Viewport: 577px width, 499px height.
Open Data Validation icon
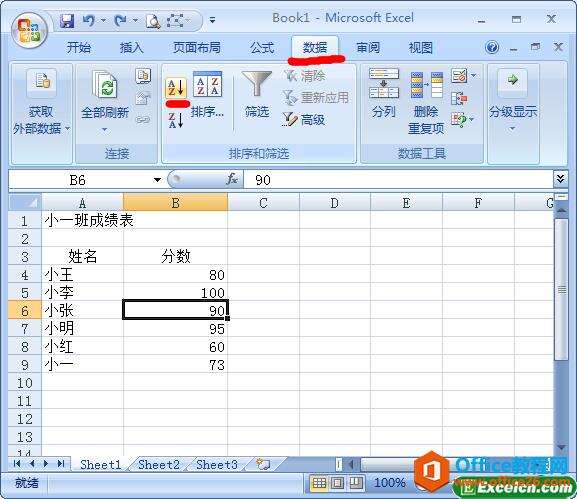[459, 76]
